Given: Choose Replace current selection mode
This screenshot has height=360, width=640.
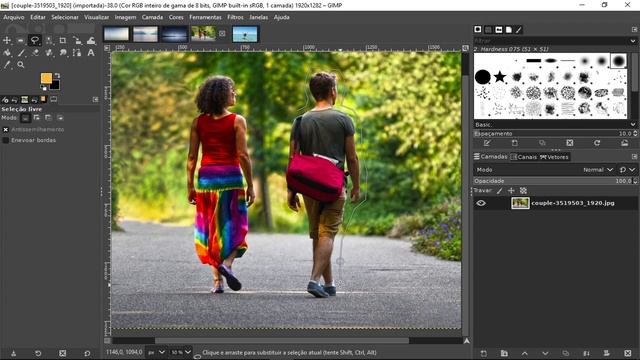Looking at the screenshot, I should 25,118.
